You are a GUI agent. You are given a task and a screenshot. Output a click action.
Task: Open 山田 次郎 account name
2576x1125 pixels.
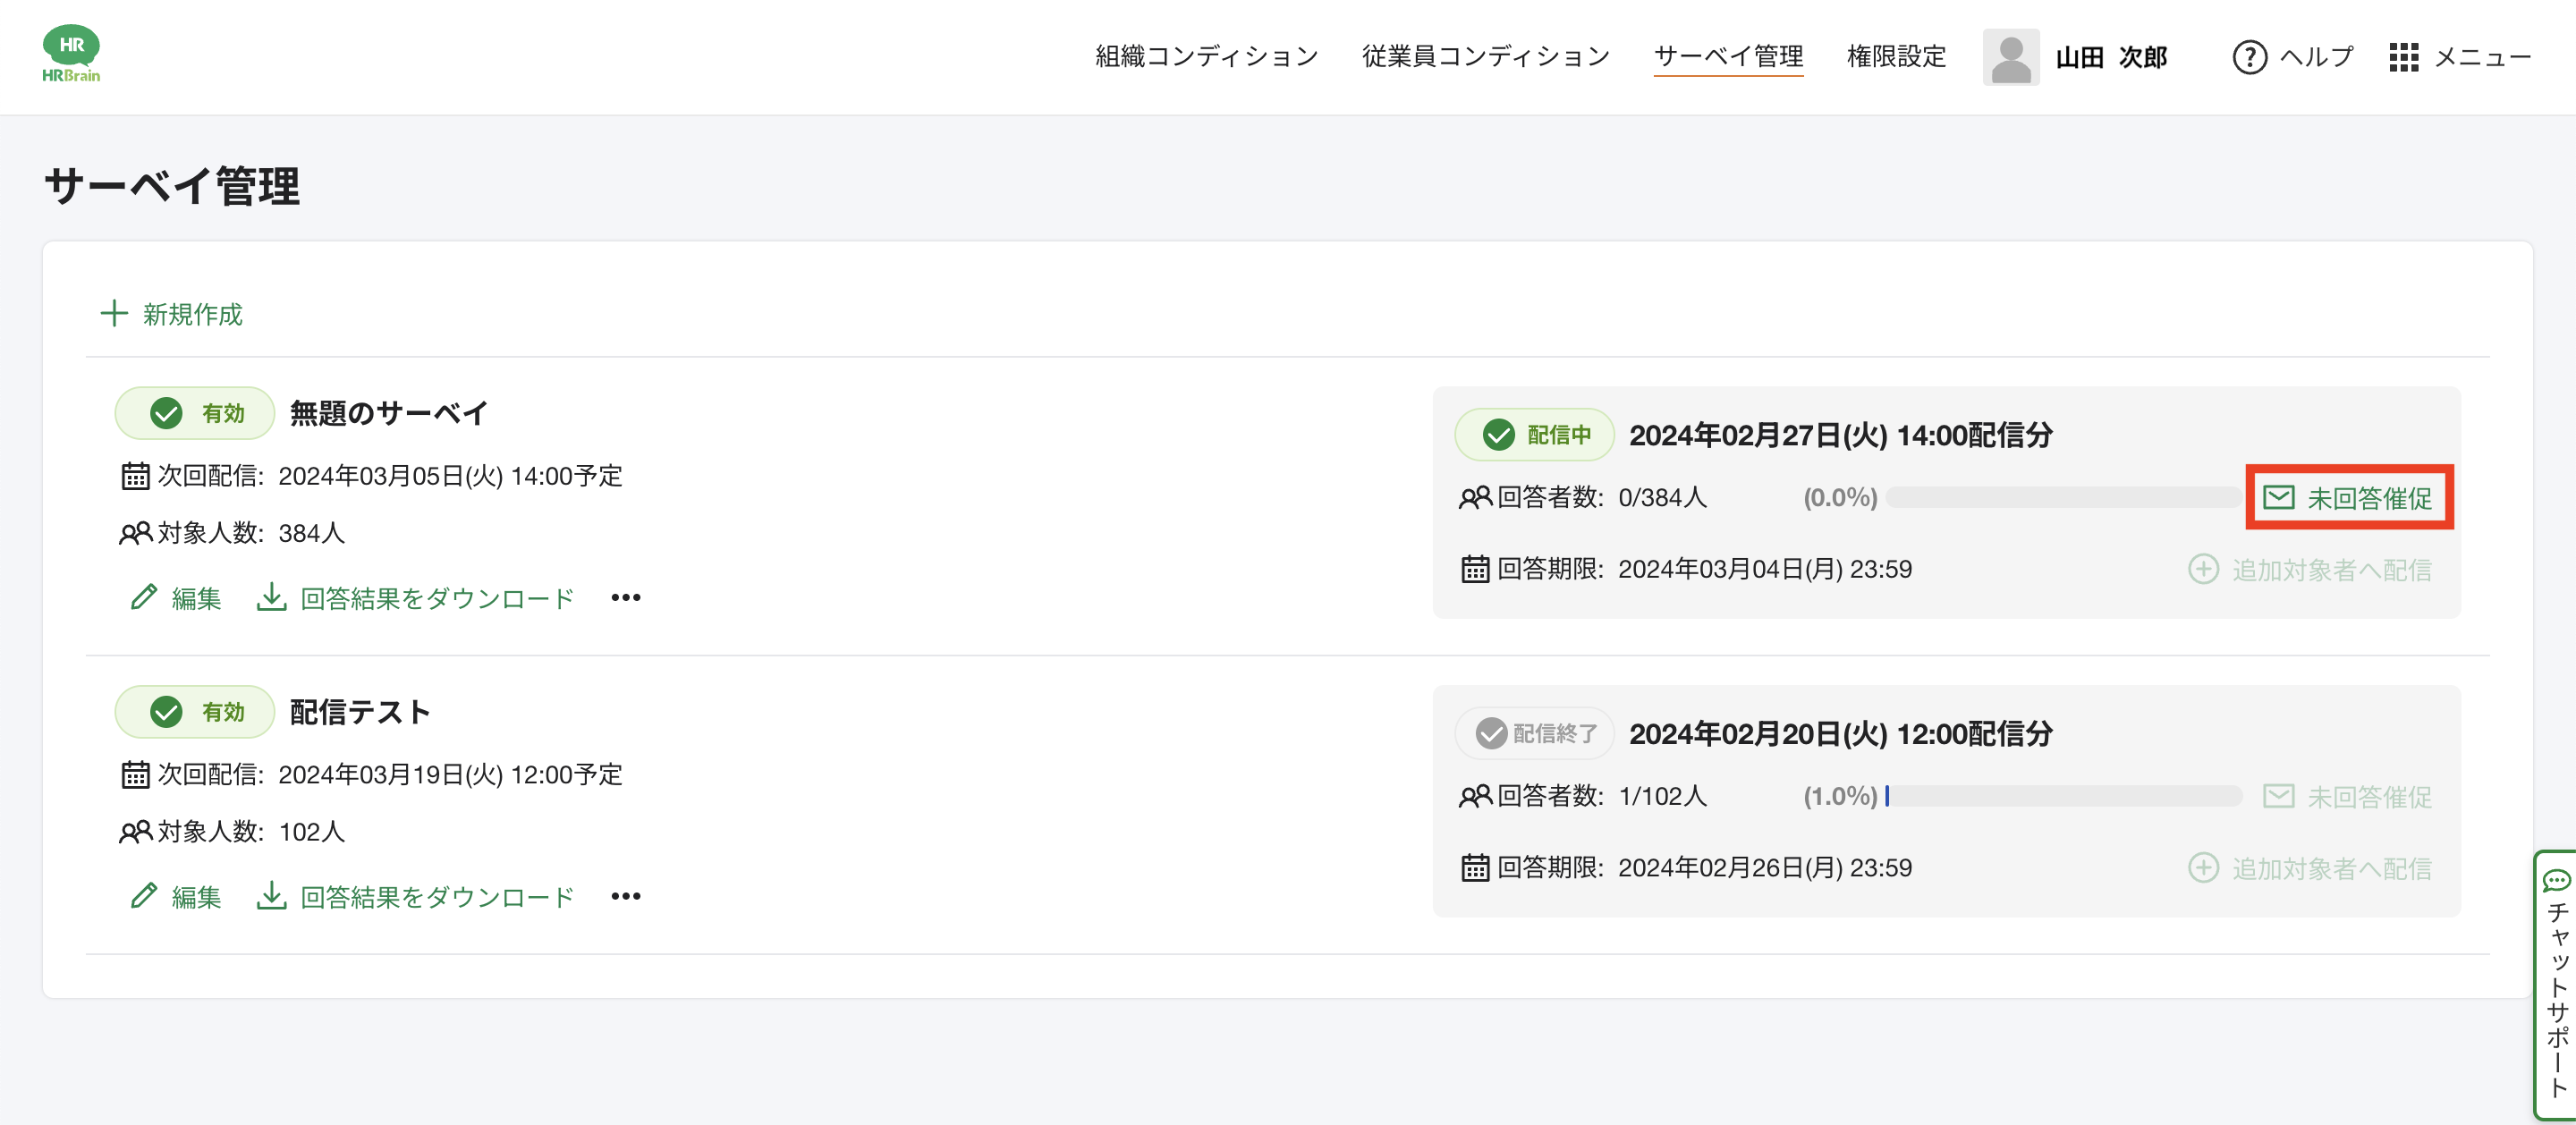[x=2111, y=57]
